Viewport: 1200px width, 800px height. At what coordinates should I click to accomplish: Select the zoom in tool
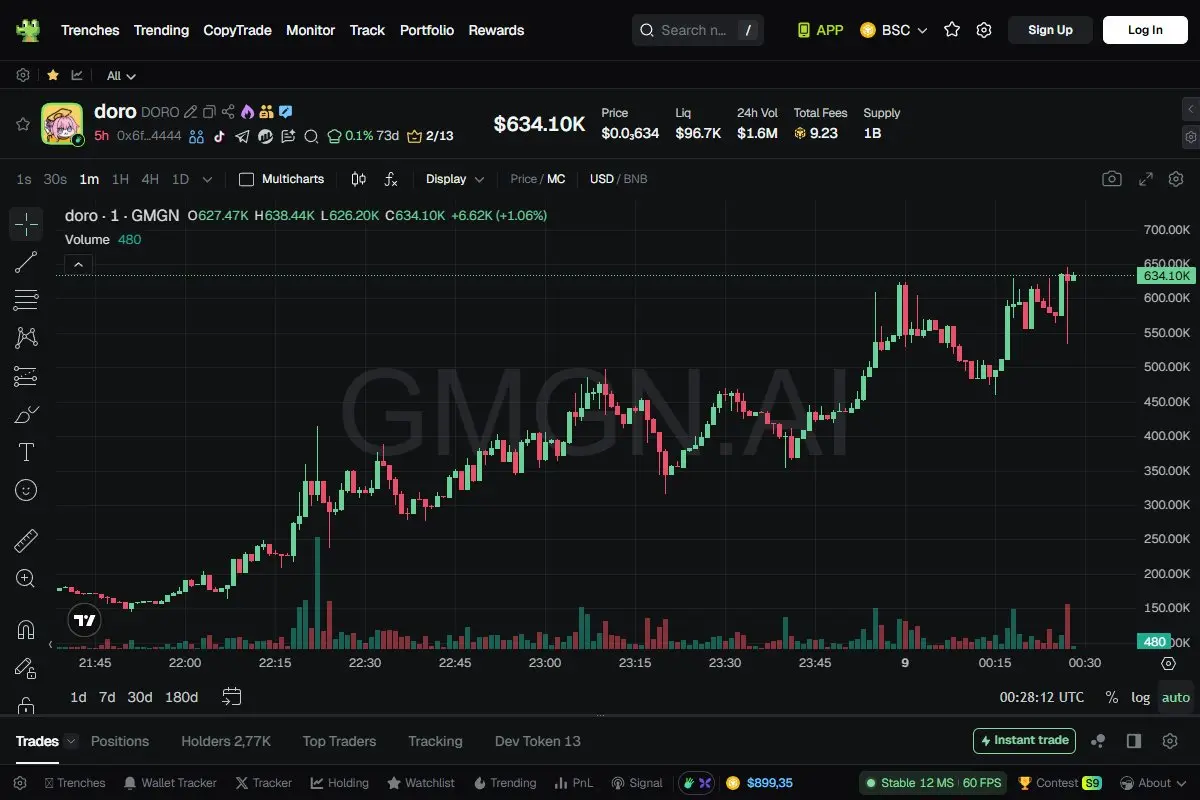[26, 579]
